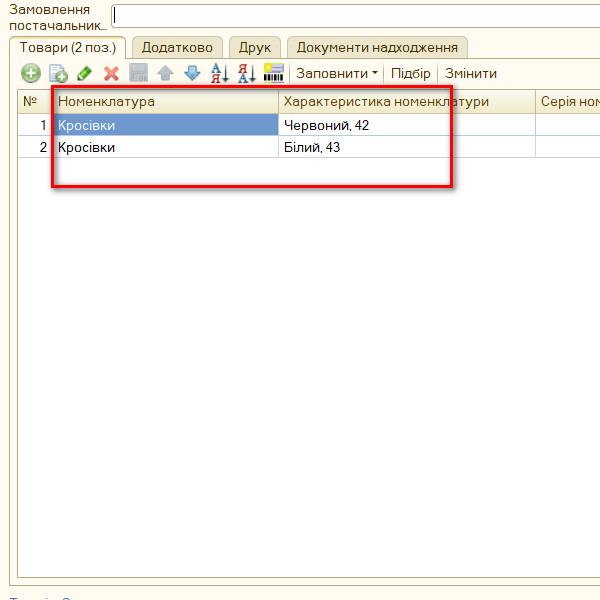Add a new row with the green plus icon
This screenshot has height=600, width=600.
31,73
